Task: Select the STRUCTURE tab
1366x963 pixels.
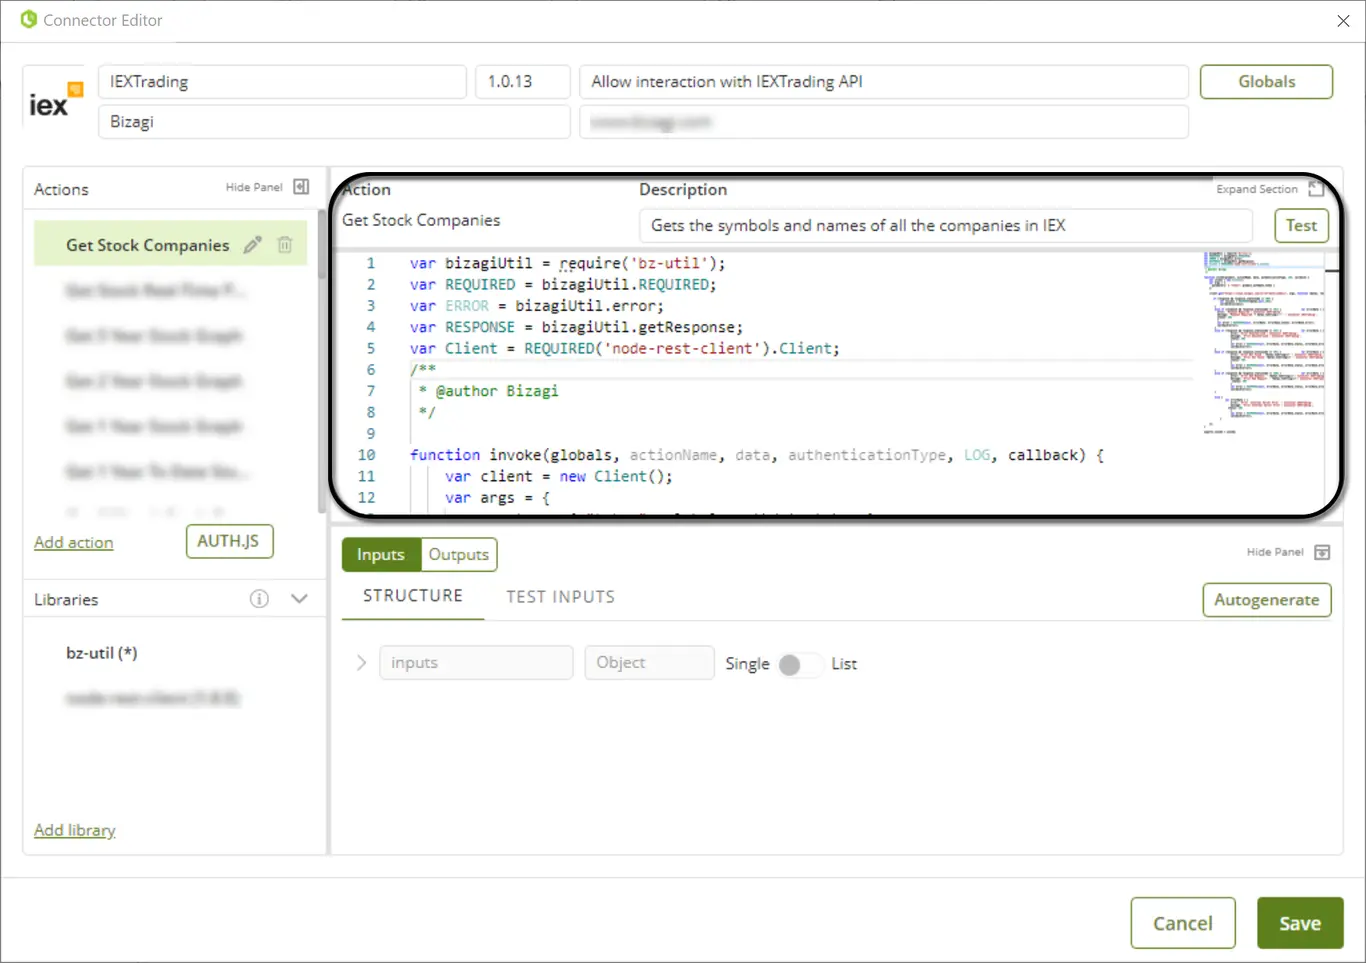Action: point(413,596)
